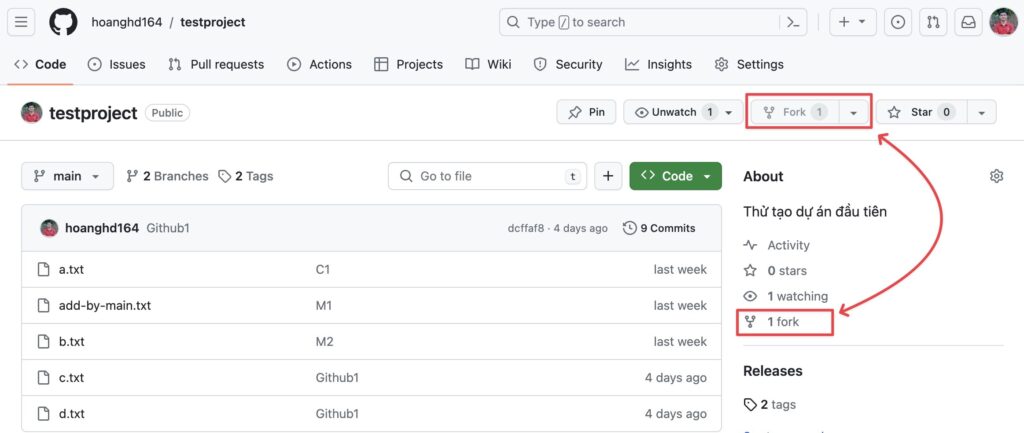1024x433 pixels.
Task: View the 2 Branches link
Action: pyautogui.click(x=167, y=176)
